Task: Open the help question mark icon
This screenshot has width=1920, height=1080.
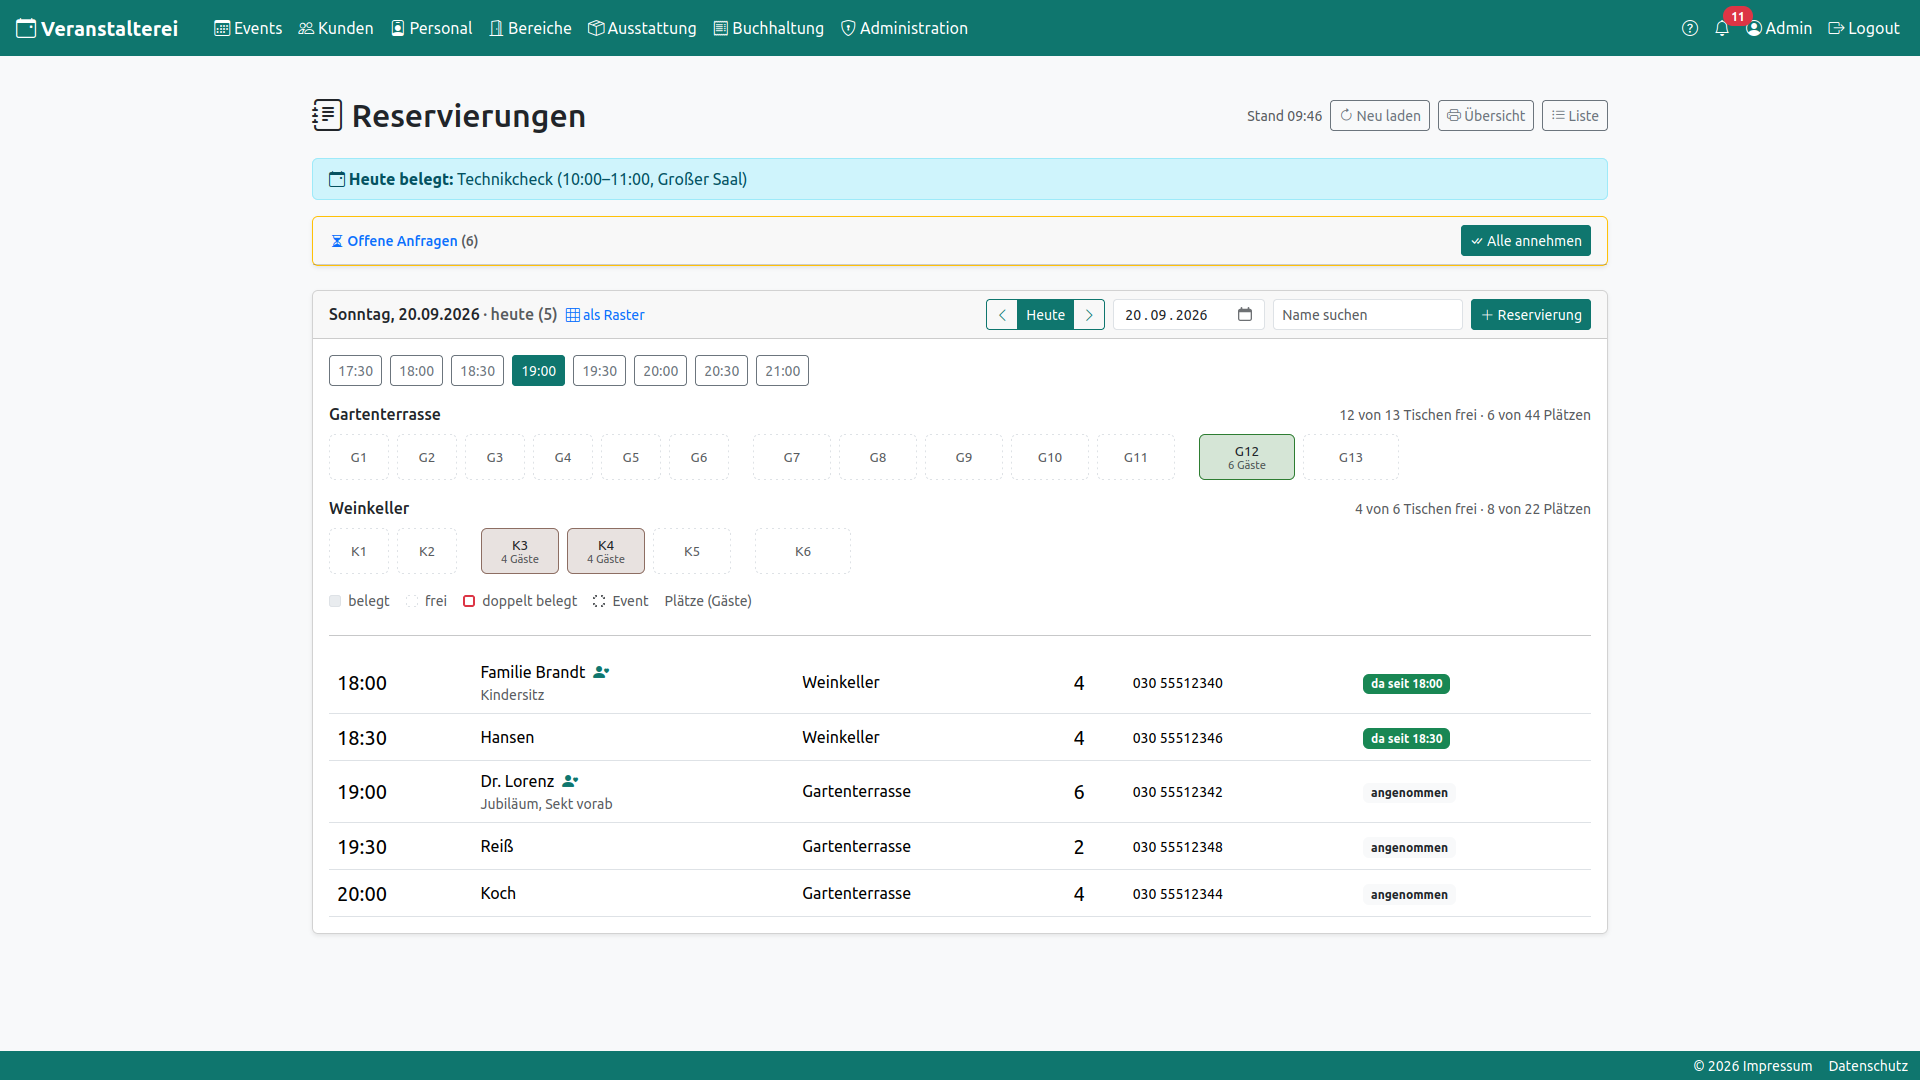Action: click(1690, 28)
